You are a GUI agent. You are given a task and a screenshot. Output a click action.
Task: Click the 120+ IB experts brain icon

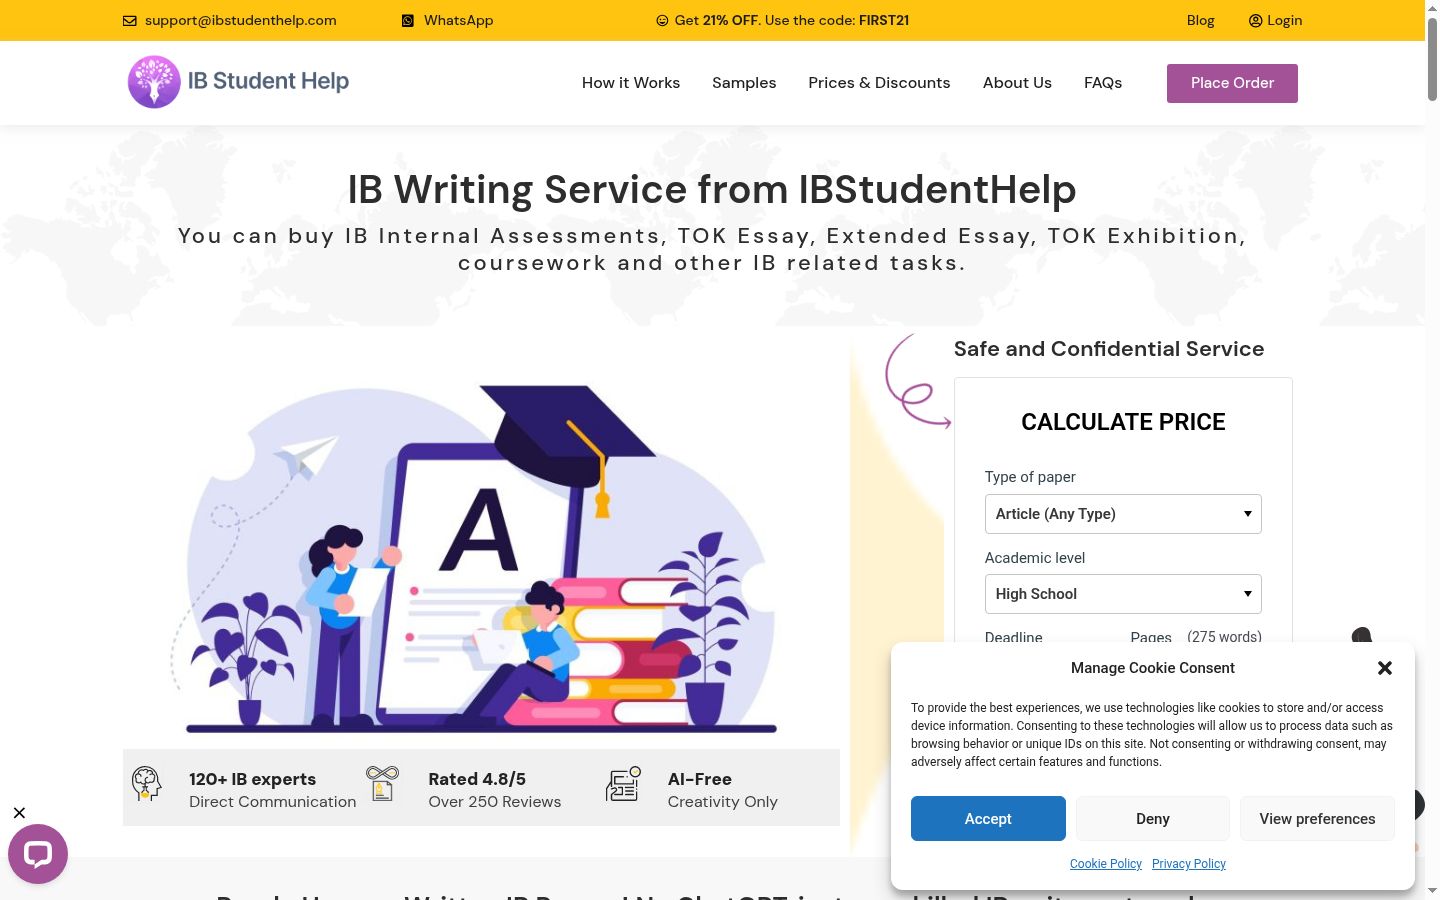(x=147, y=783)
